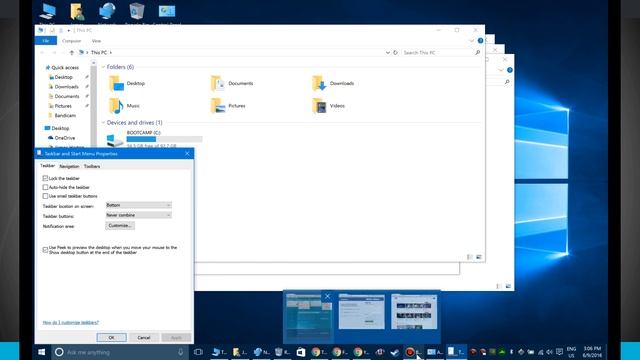Switch to large icons view in File Explorer
The image size is (640, 360).
tap(479, 257)
